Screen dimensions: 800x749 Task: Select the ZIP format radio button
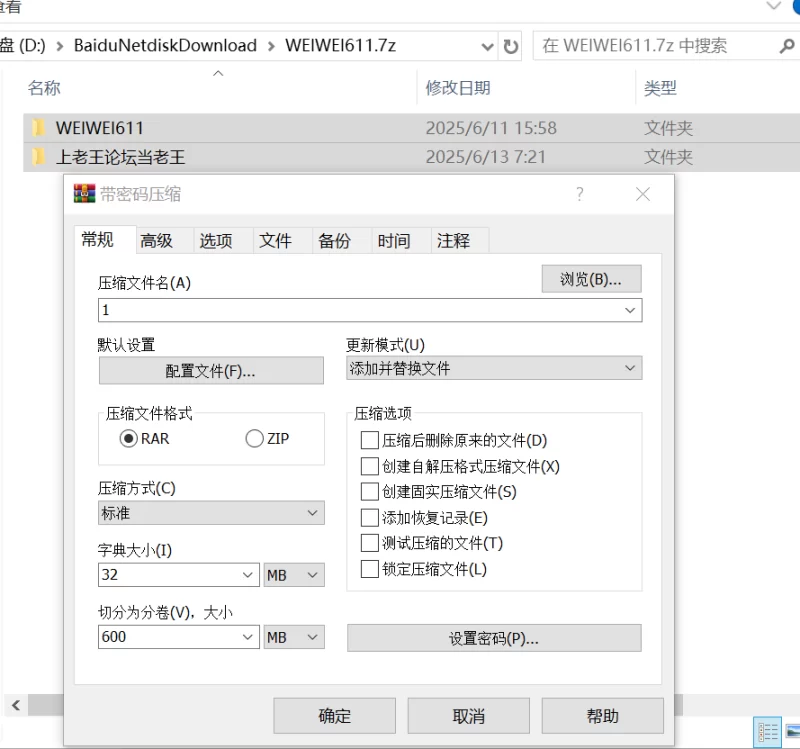pyautogui.click(x=254, y=438)
